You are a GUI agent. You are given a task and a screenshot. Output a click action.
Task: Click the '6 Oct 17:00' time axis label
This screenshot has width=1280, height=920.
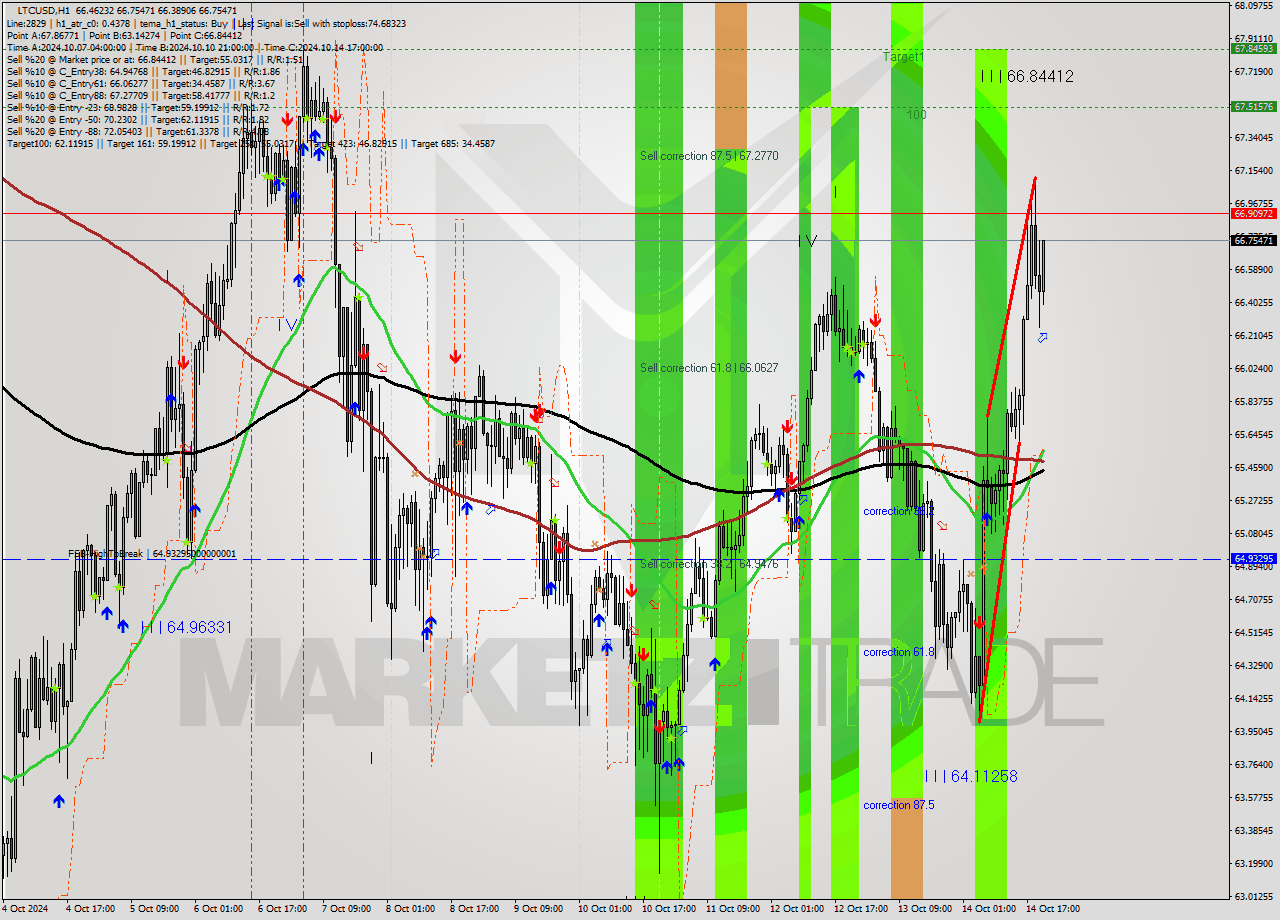282,909
